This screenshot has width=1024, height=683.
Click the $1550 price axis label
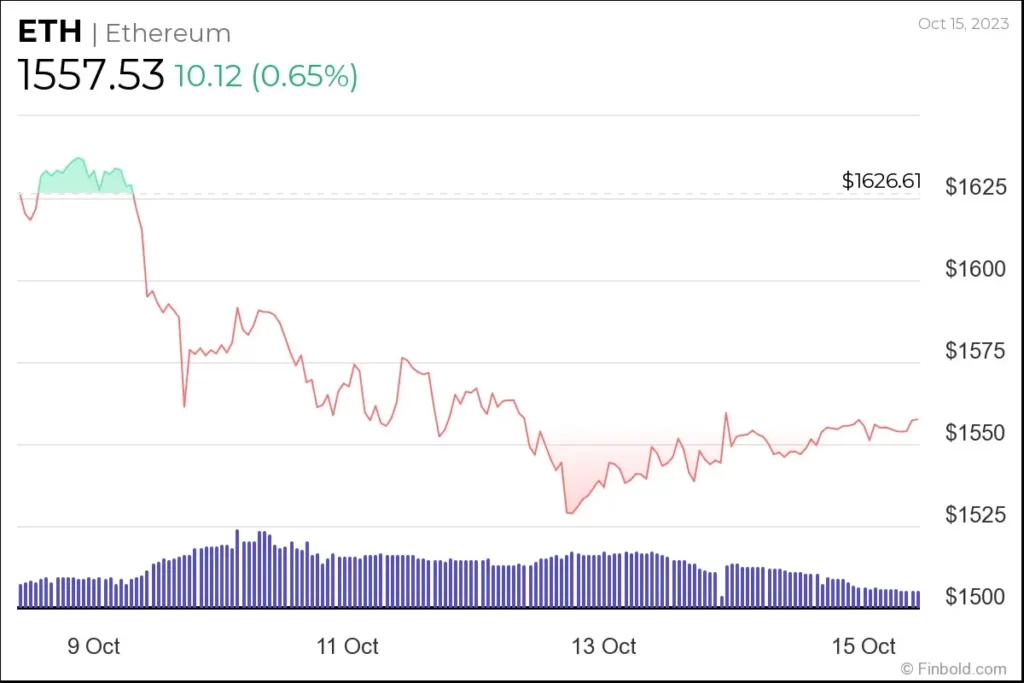975,433
